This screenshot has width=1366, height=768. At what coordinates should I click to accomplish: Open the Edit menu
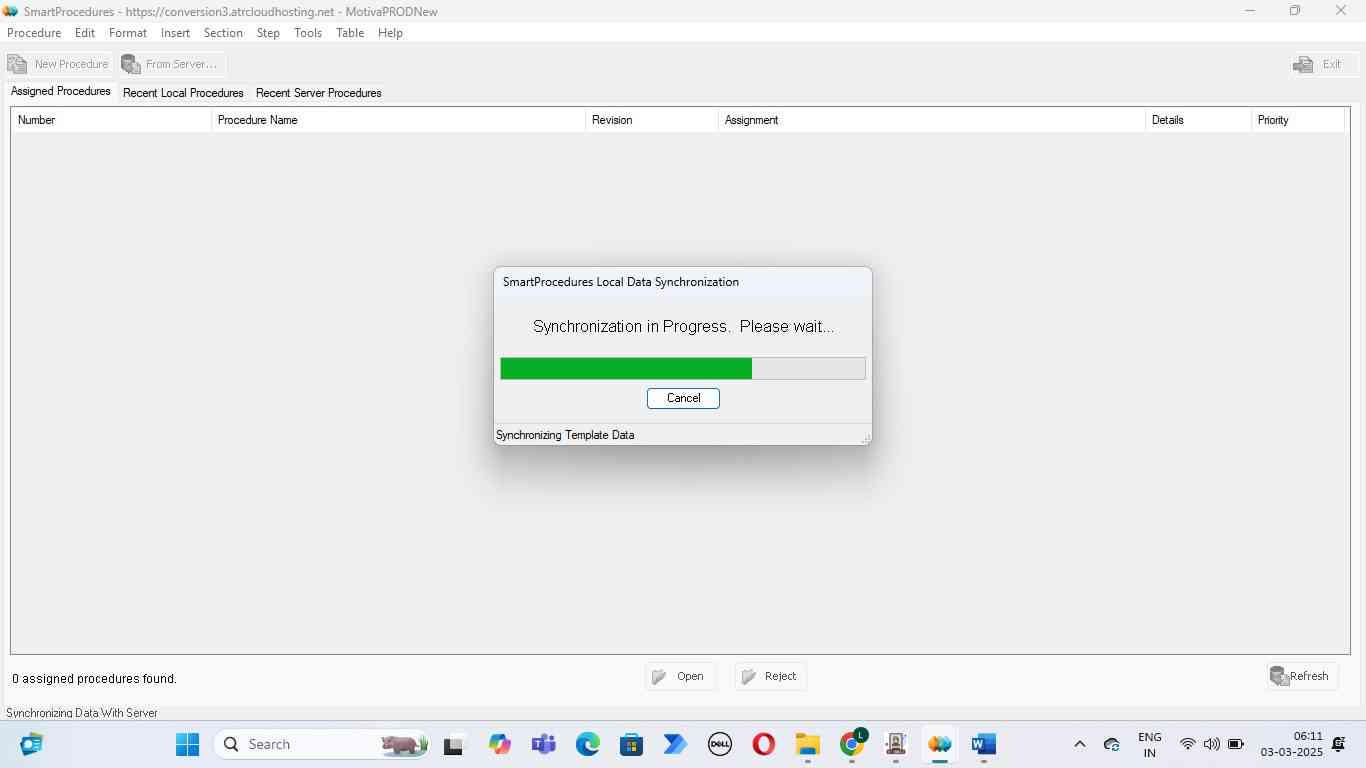(x=85, y=33)
